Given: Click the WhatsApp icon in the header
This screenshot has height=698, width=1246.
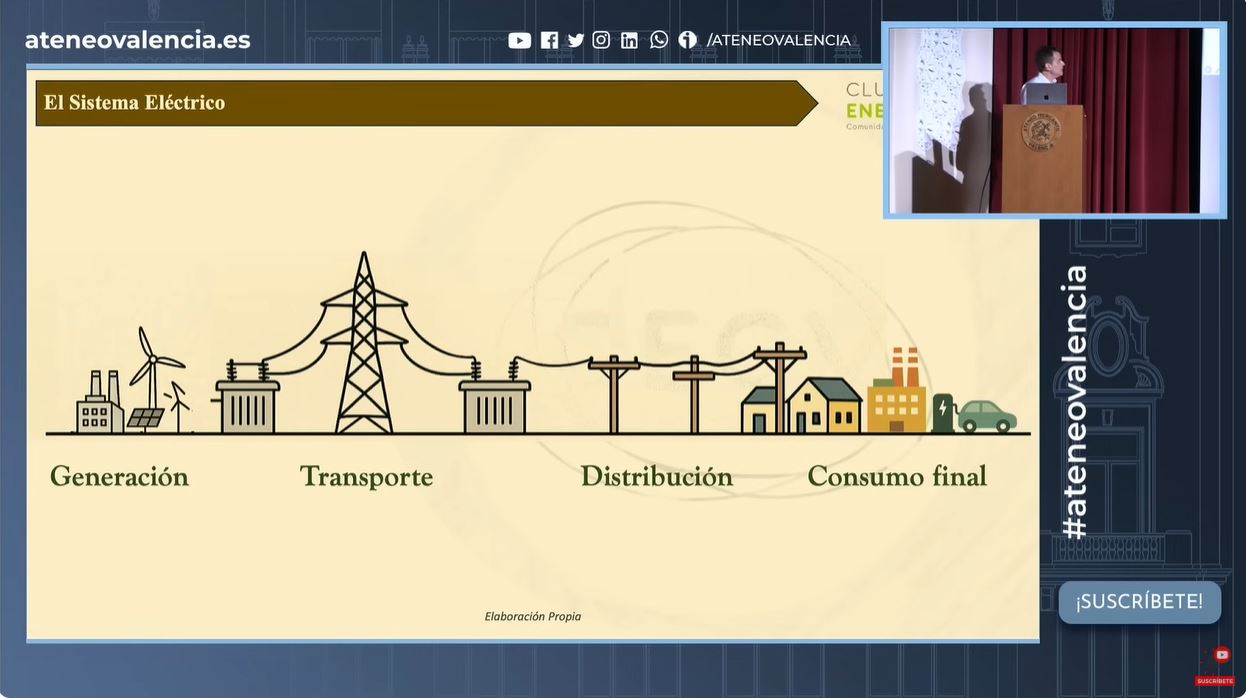Looking at the screenshot, I should (658, 40).
